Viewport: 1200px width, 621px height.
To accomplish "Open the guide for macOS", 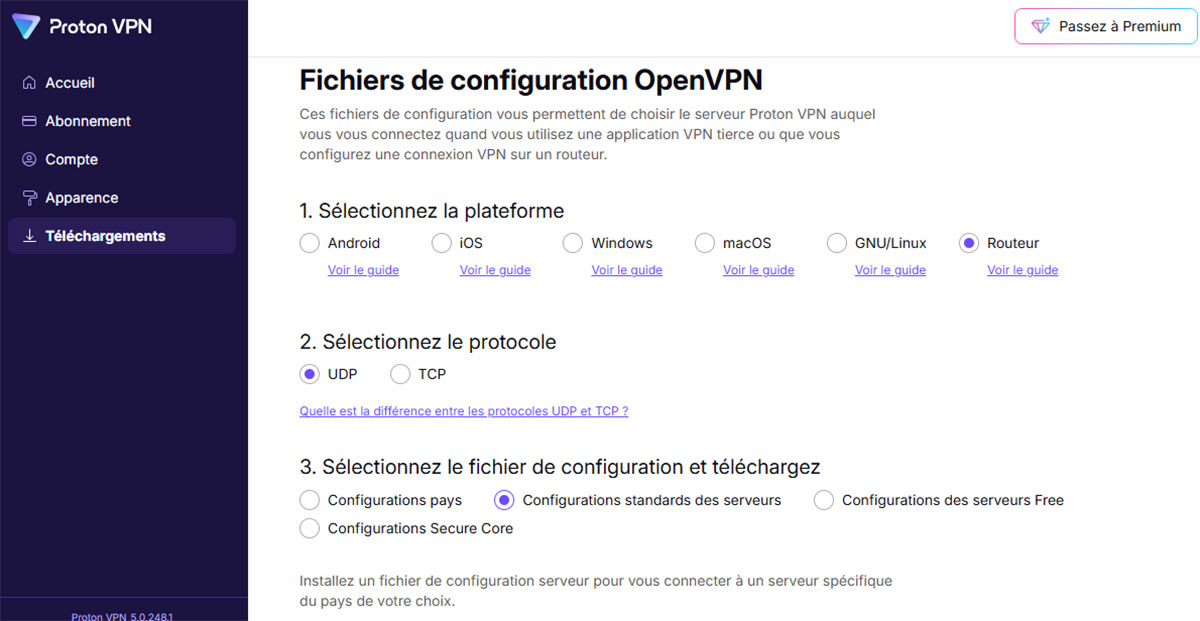I will click(x=758, y=270).
